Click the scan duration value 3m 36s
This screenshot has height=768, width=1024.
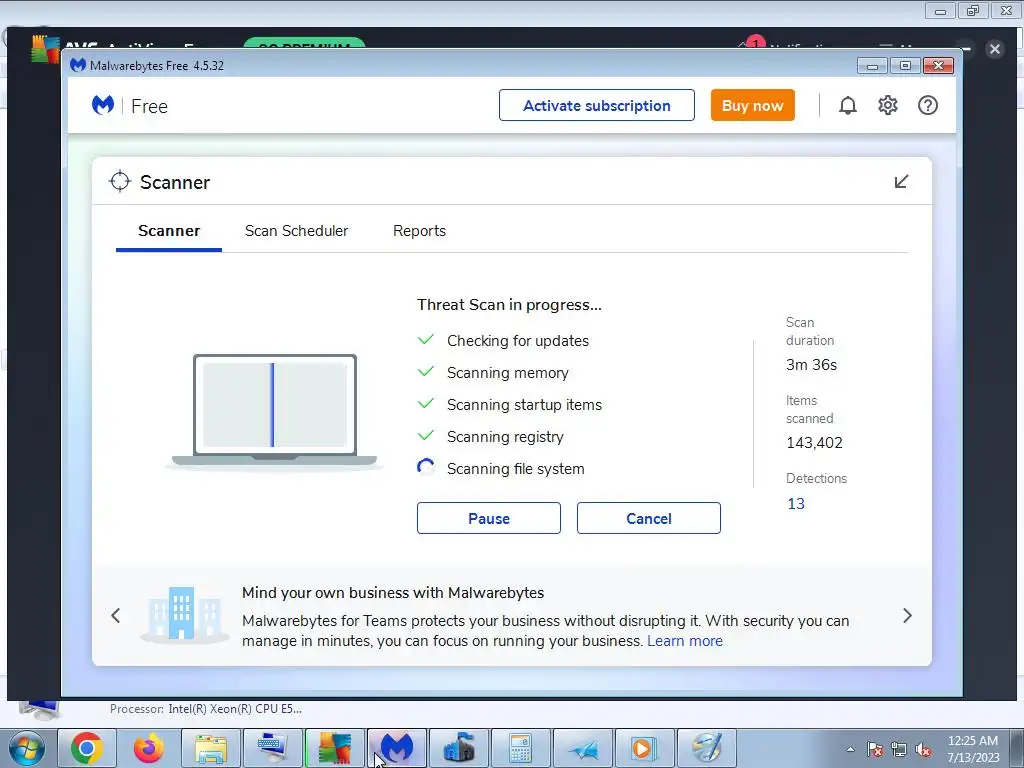click(x=811, y=364)
